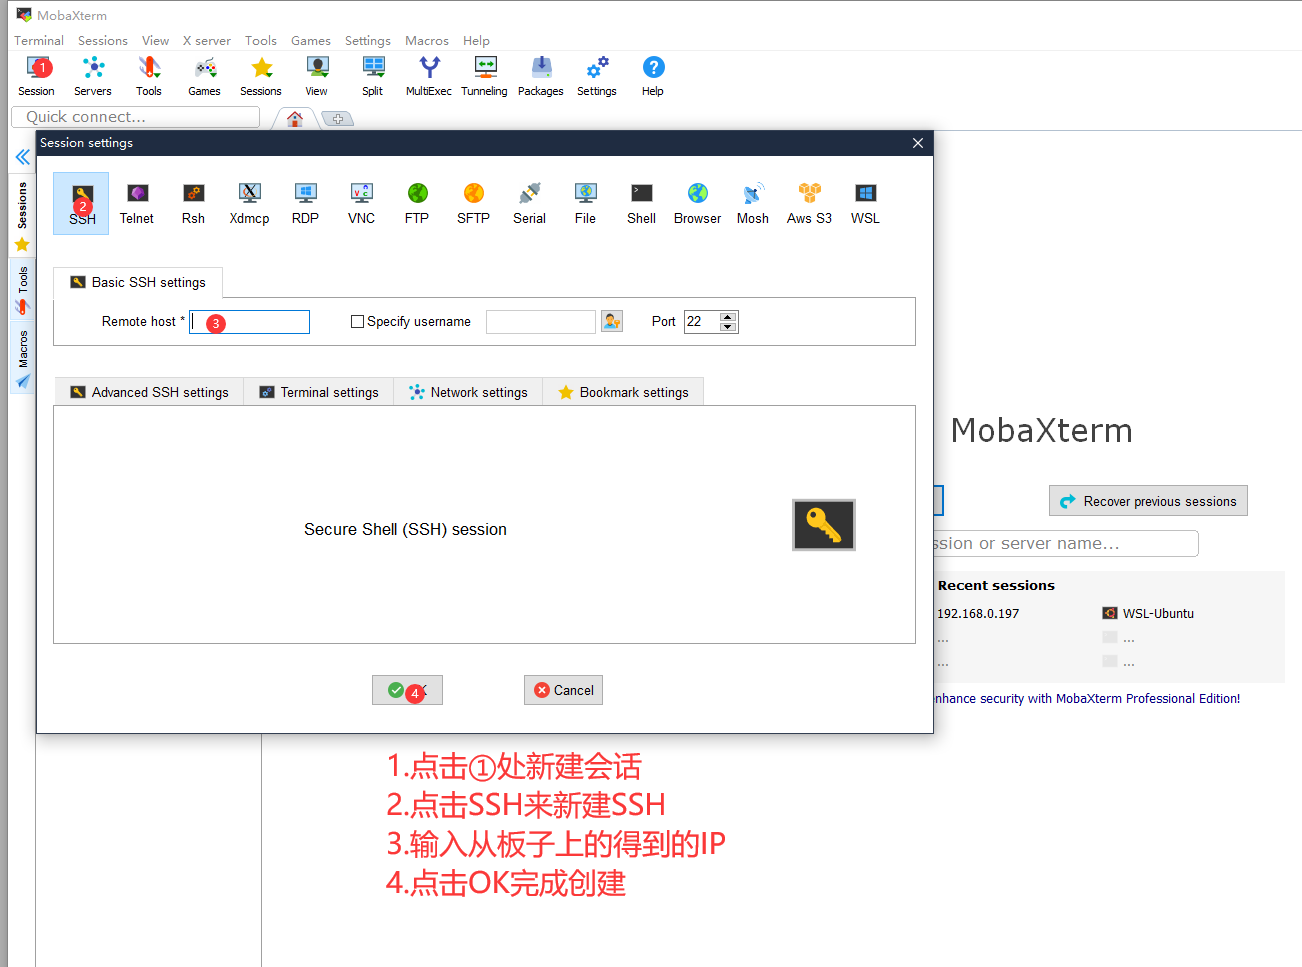Choose the Shell session type
1302x967 pixels.
click(641, 204)
